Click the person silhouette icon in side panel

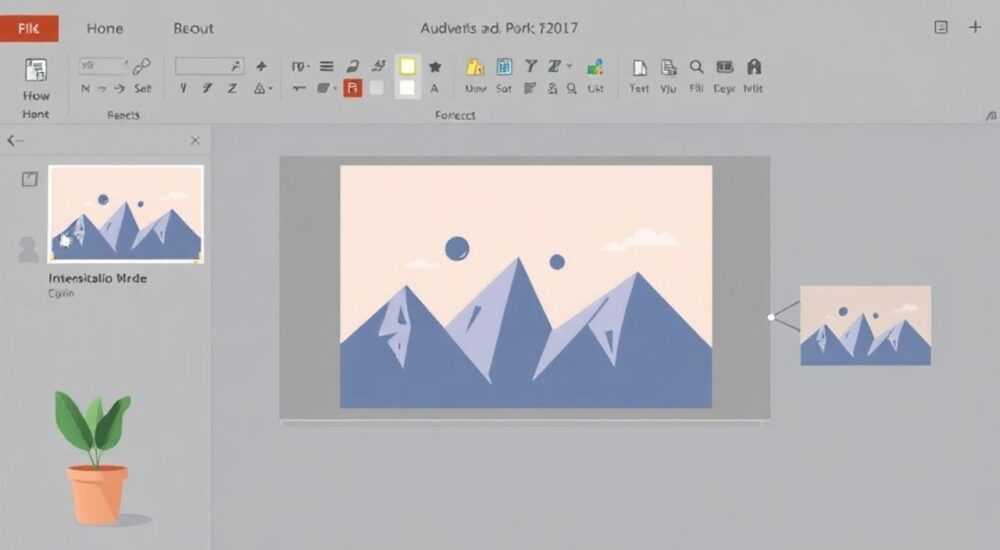pos(28,249)
